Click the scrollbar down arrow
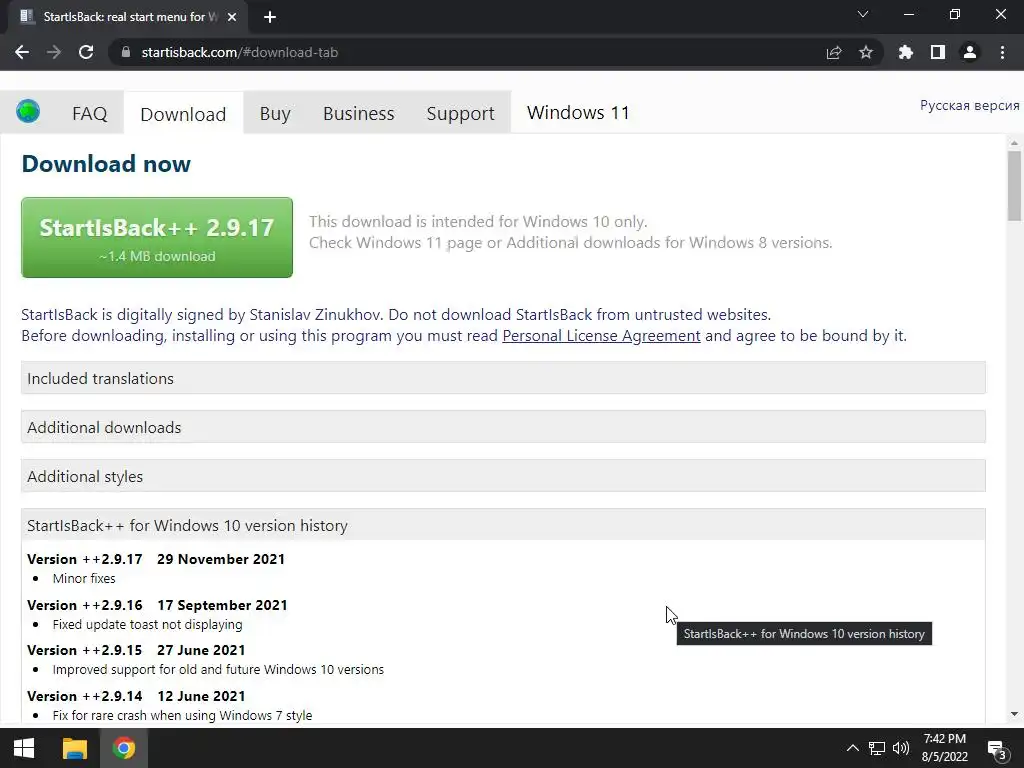Viewport: 1024px width, 768px height. [x=1014, y=714]
